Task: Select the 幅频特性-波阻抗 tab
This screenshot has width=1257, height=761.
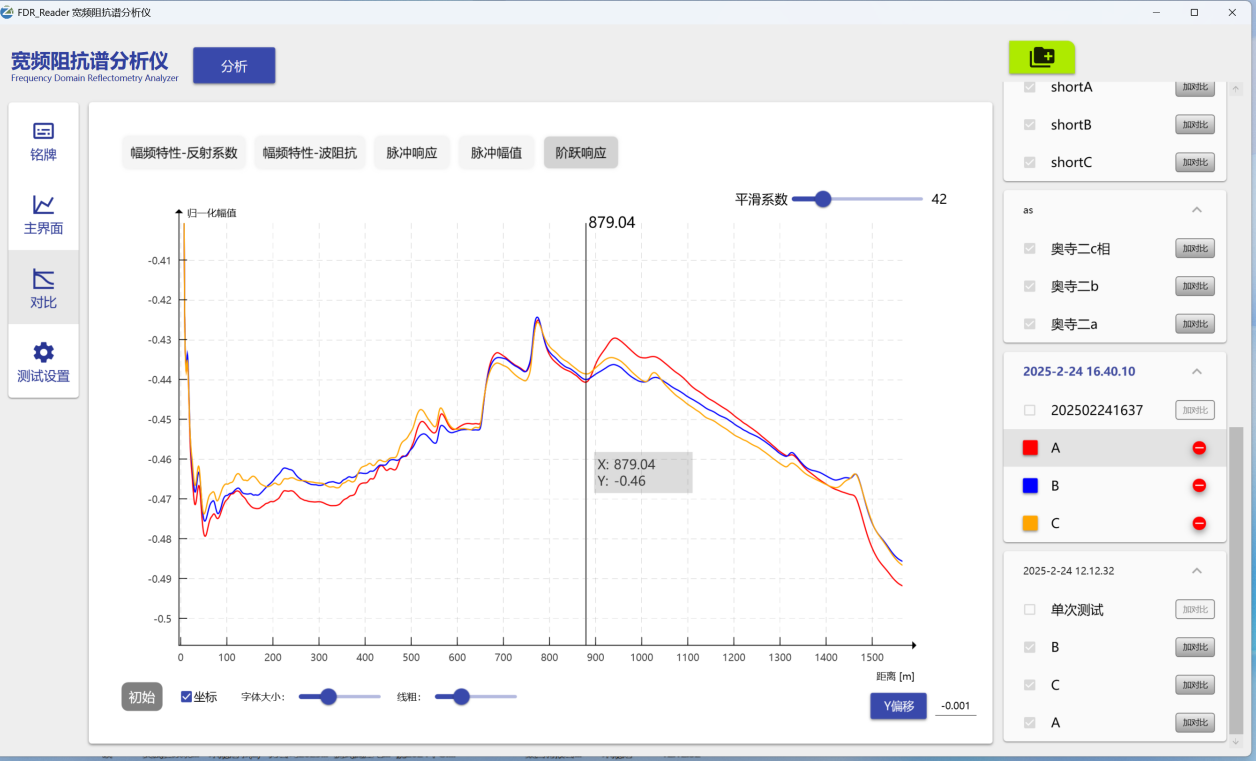Action: pyautogui.click(x=310, y=152)
